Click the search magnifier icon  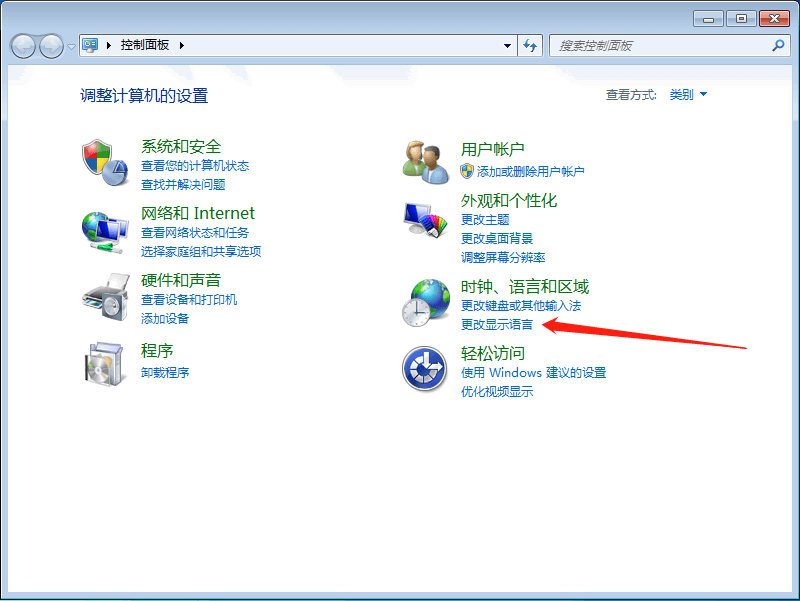[x=778, y=46]
